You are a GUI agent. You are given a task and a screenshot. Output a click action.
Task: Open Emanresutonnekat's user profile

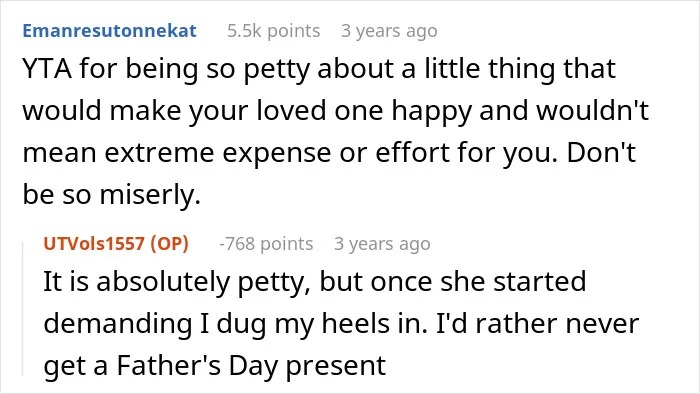pos(109,31)
